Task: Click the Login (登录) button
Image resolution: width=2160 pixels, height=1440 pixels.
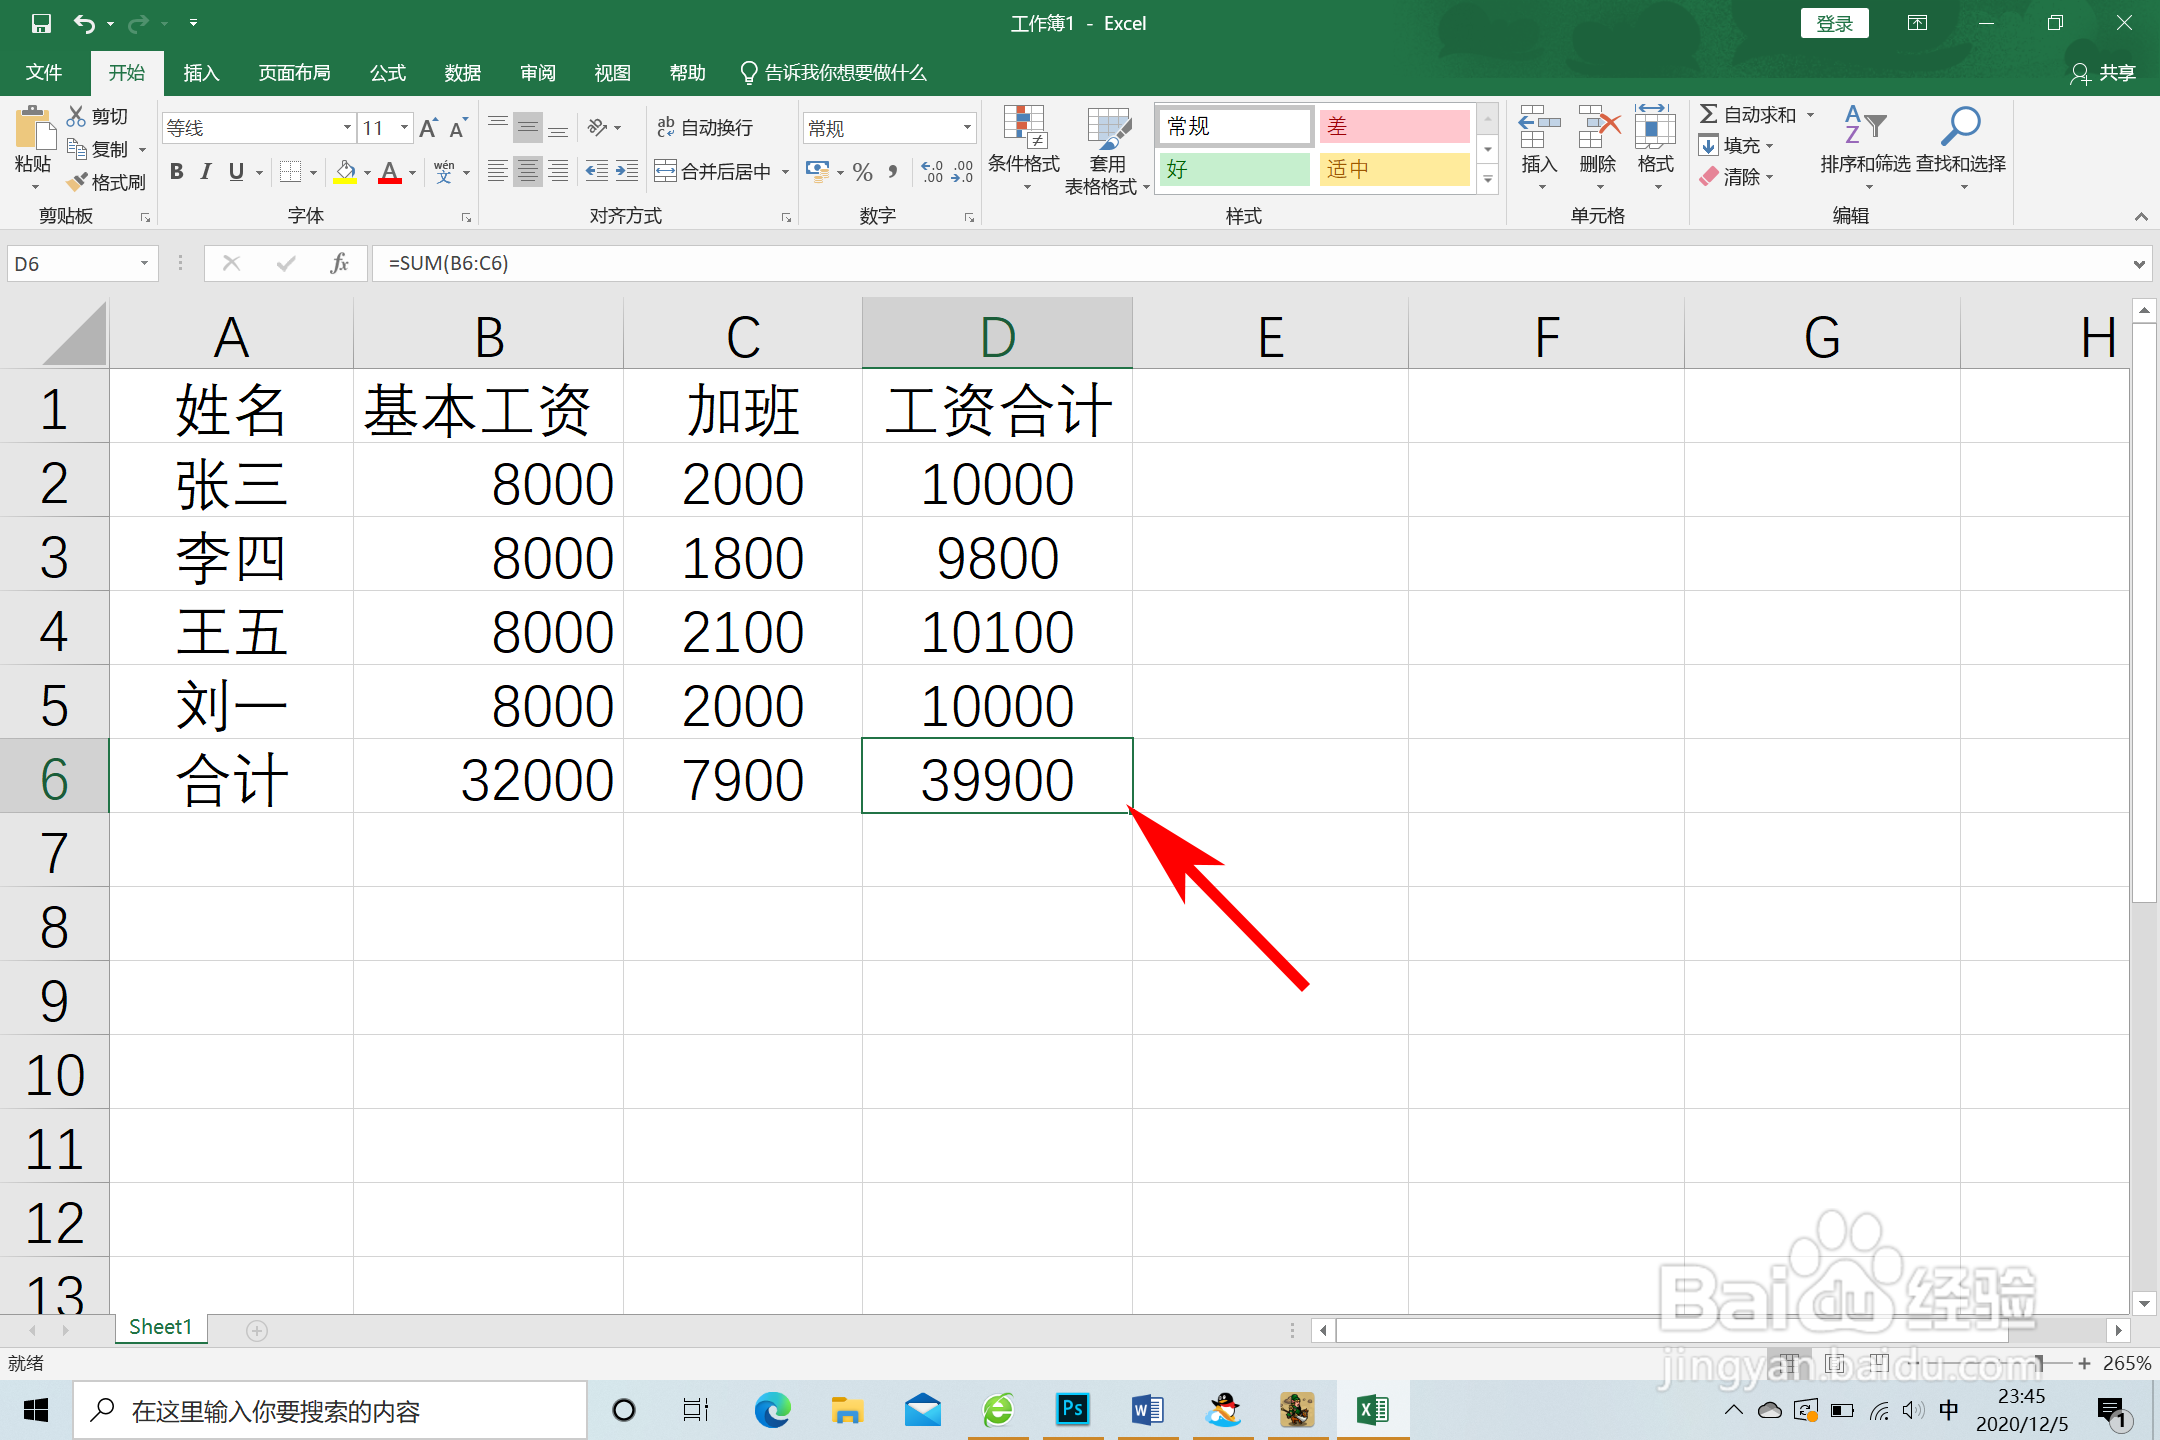Action: 1835,23
